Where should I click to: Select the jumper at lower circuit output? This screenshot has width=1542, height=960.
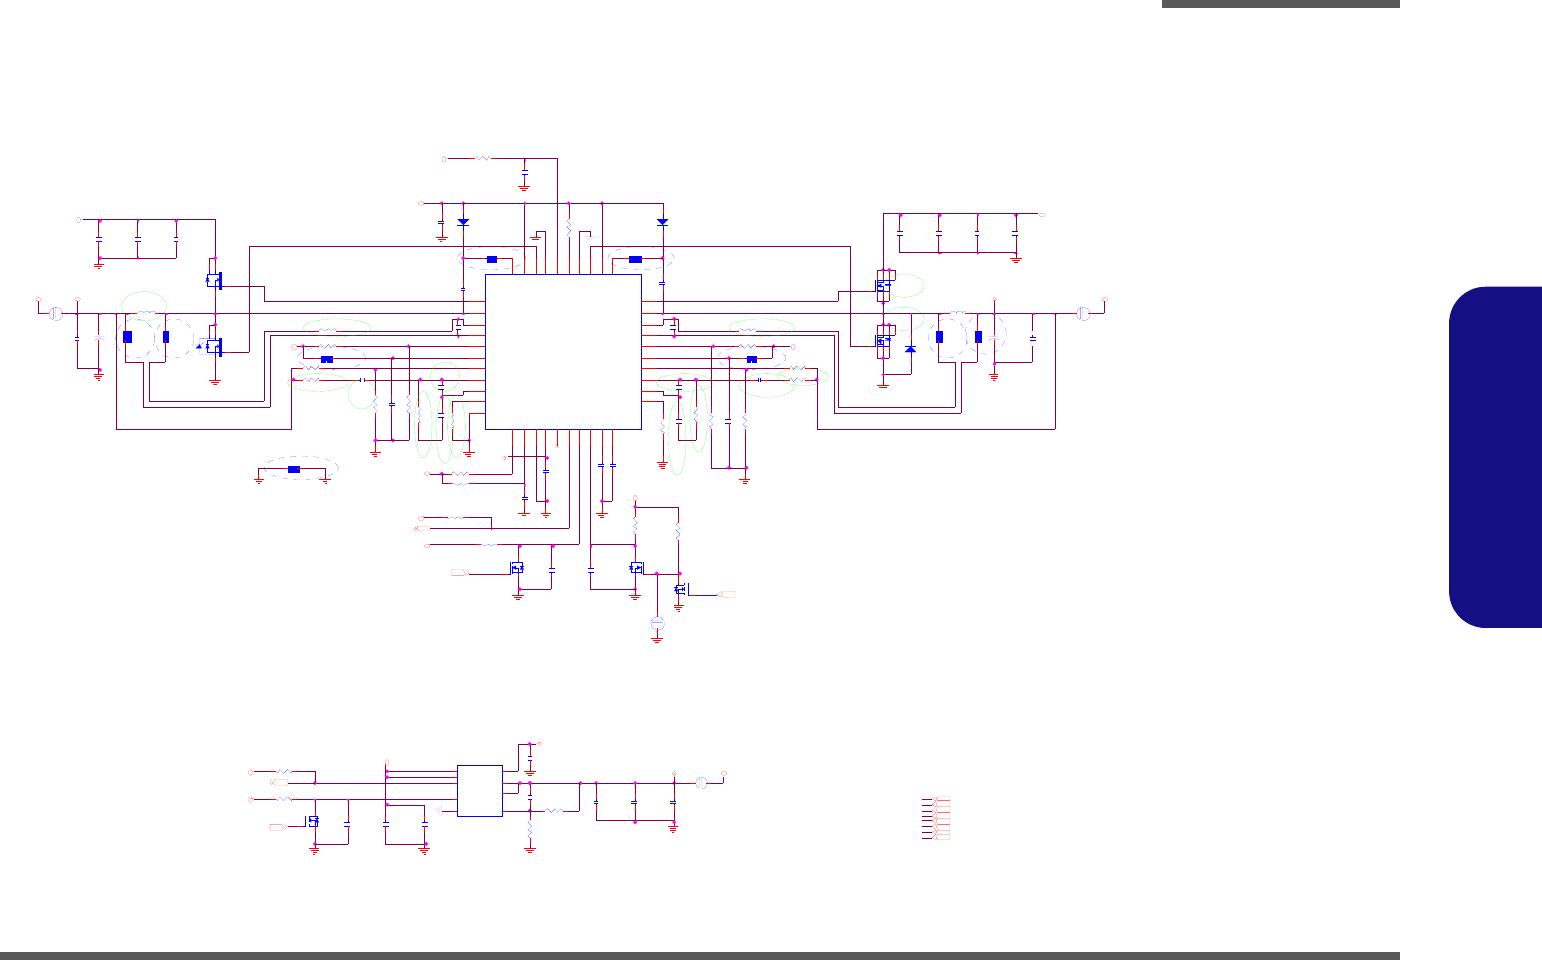click(701, 783)
